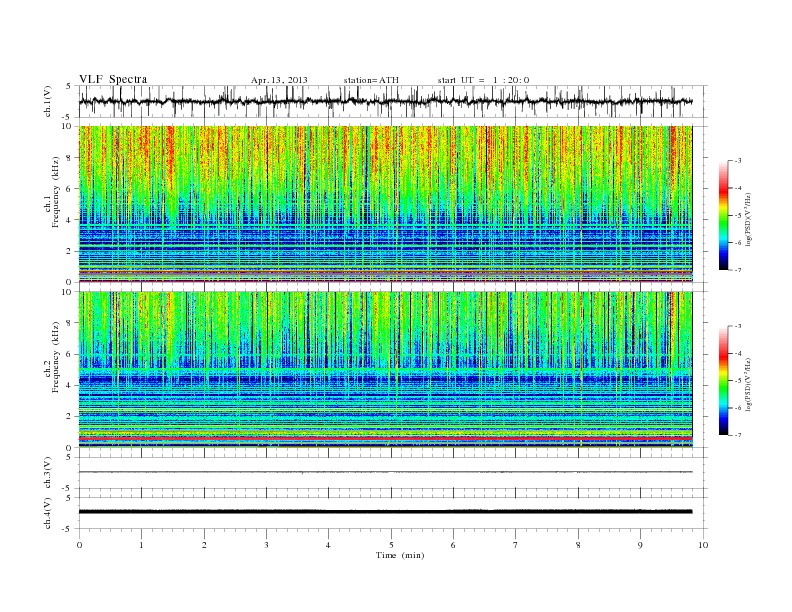Click time axis tick label "7"

coord(516,545)
